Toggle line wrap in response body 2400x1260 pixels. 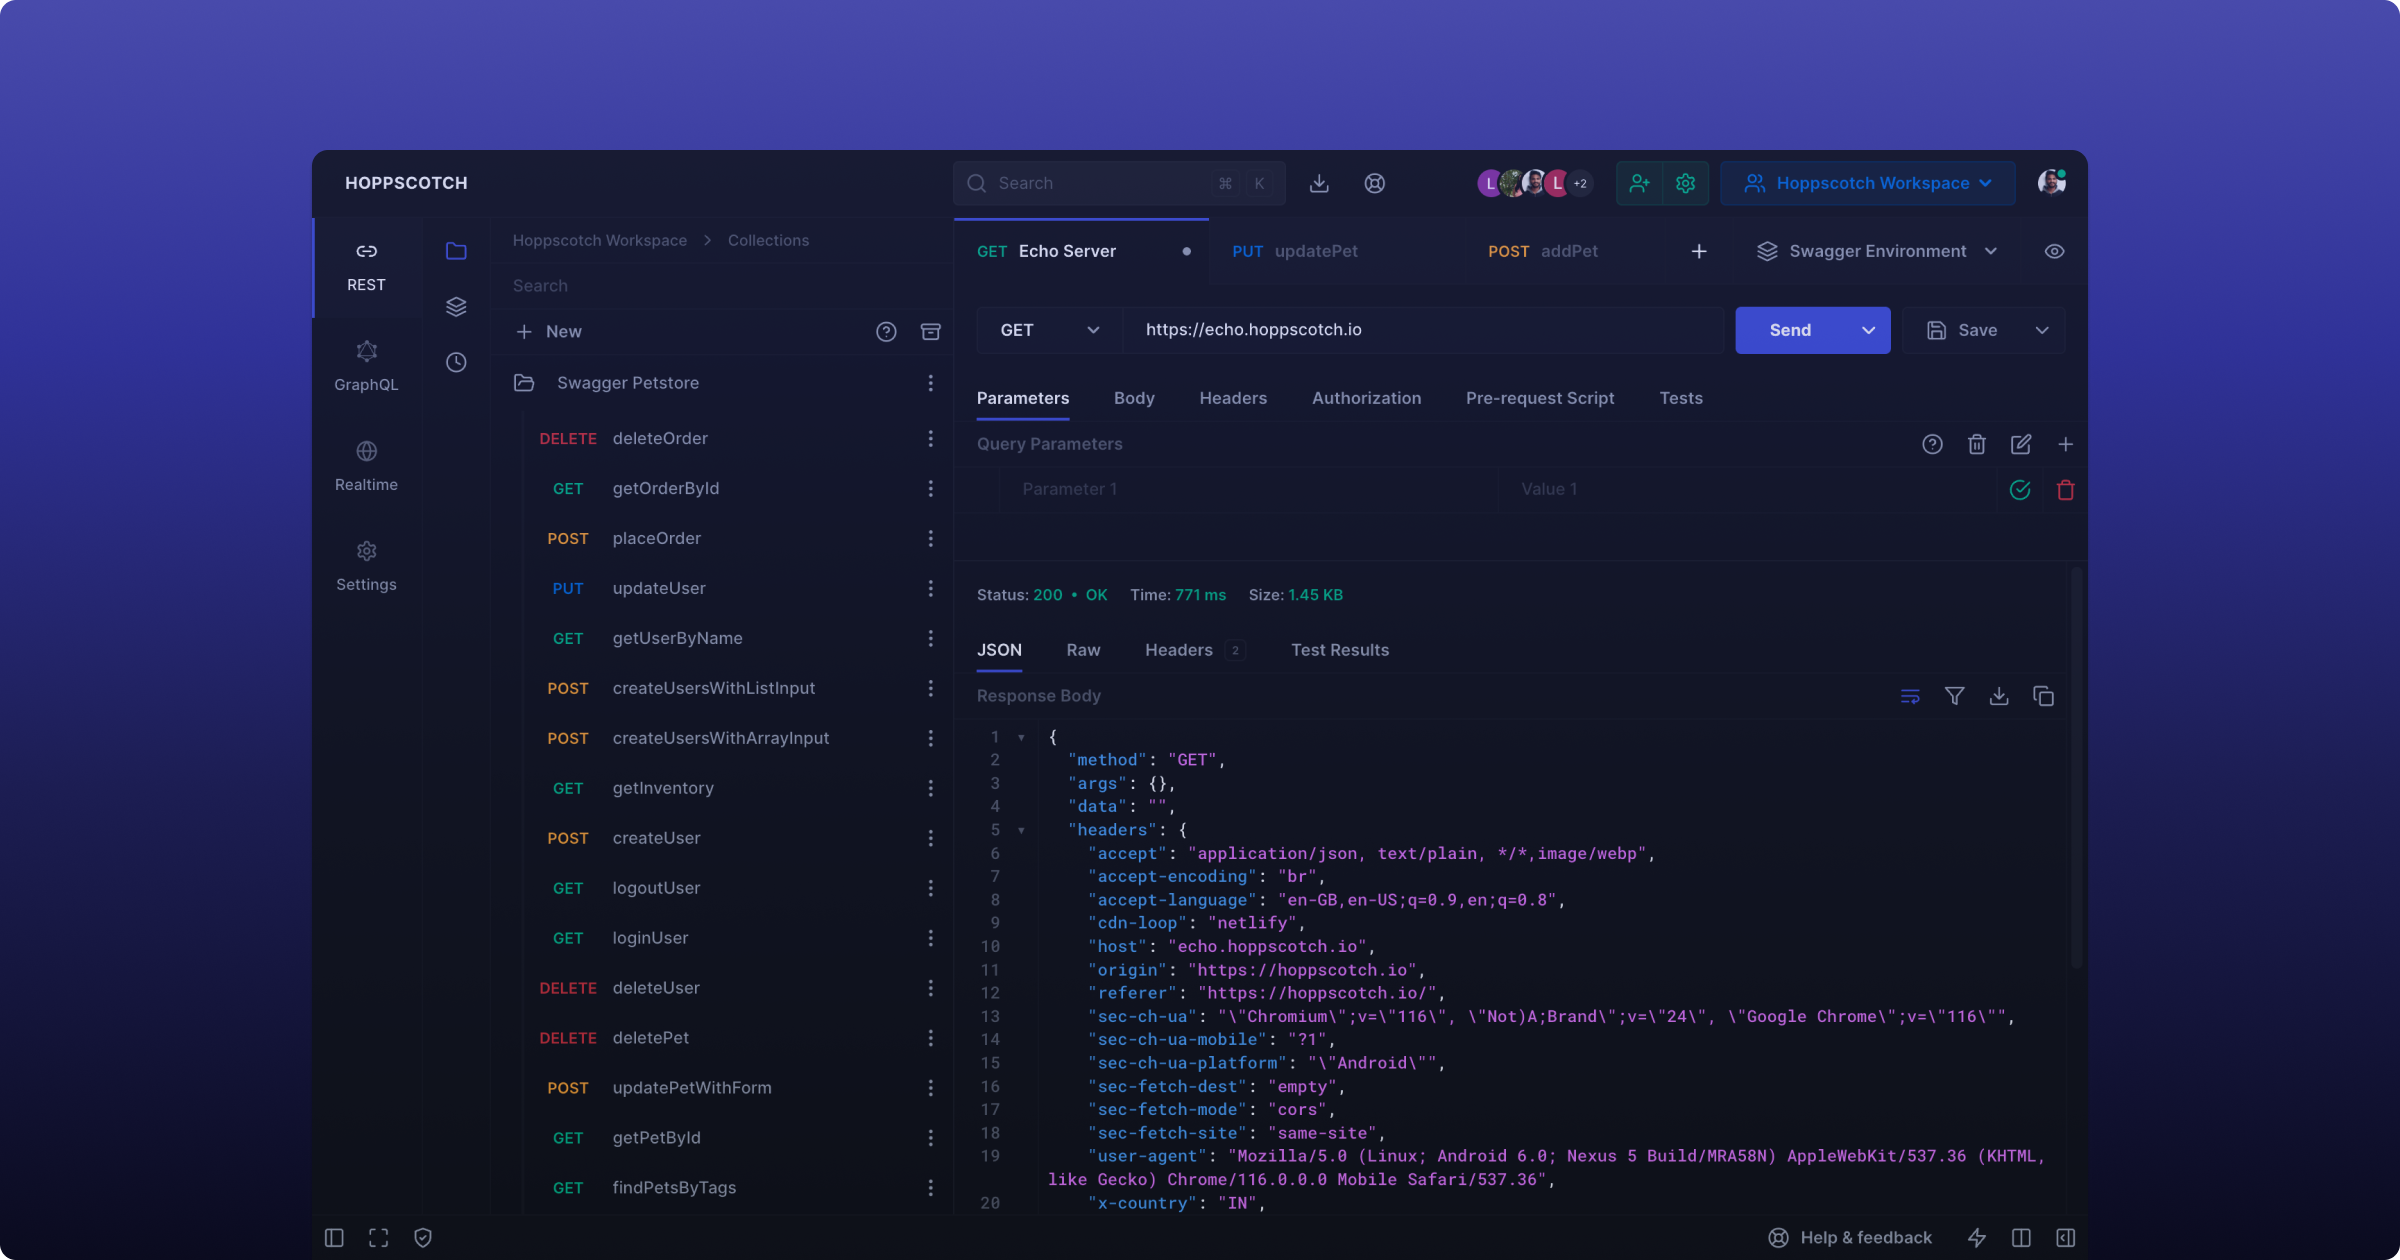point(1910,696)
